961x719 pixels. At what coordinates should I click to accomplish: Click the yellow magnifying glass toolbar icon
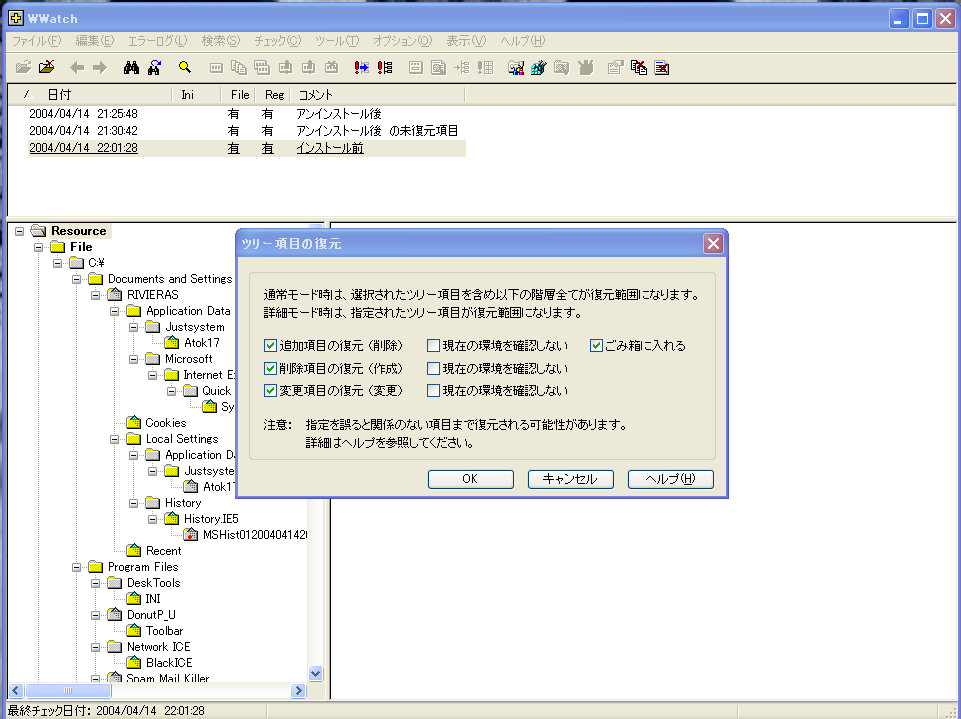point(184,68)
